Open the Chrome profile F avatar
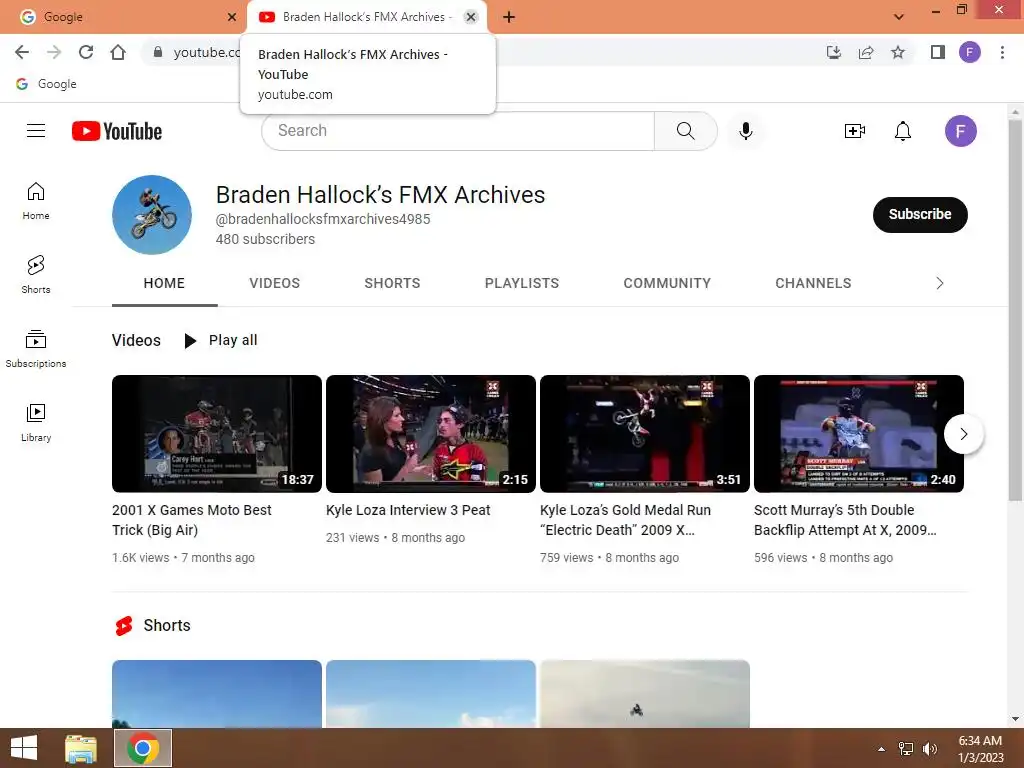 [x=970, y=52]
